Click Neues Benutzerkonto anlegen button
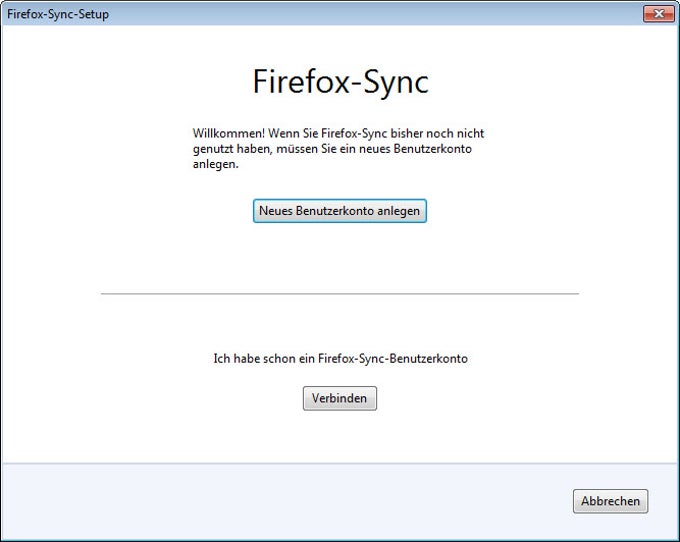The width and height of the screenshot is (680, 542). 340,211
